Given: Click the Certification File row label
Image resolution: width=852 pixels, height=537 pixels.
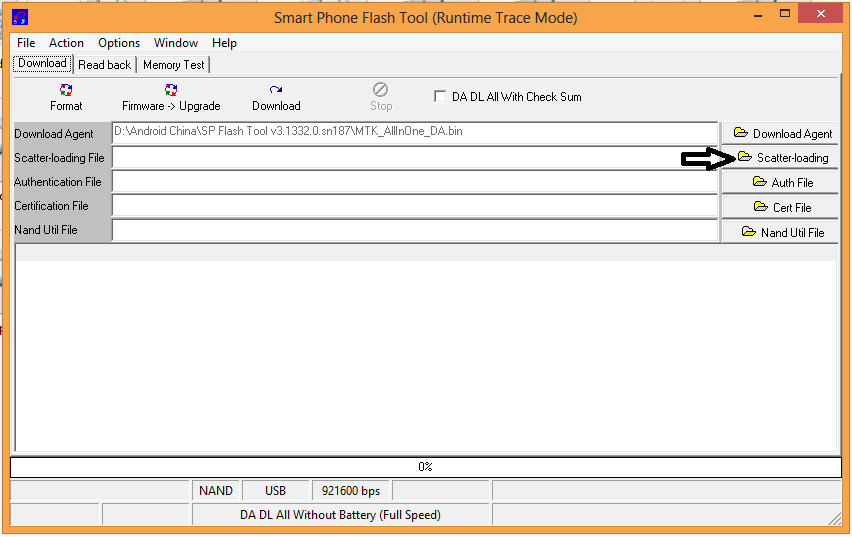Looking at the screenshot, I should tap(51, 206).
